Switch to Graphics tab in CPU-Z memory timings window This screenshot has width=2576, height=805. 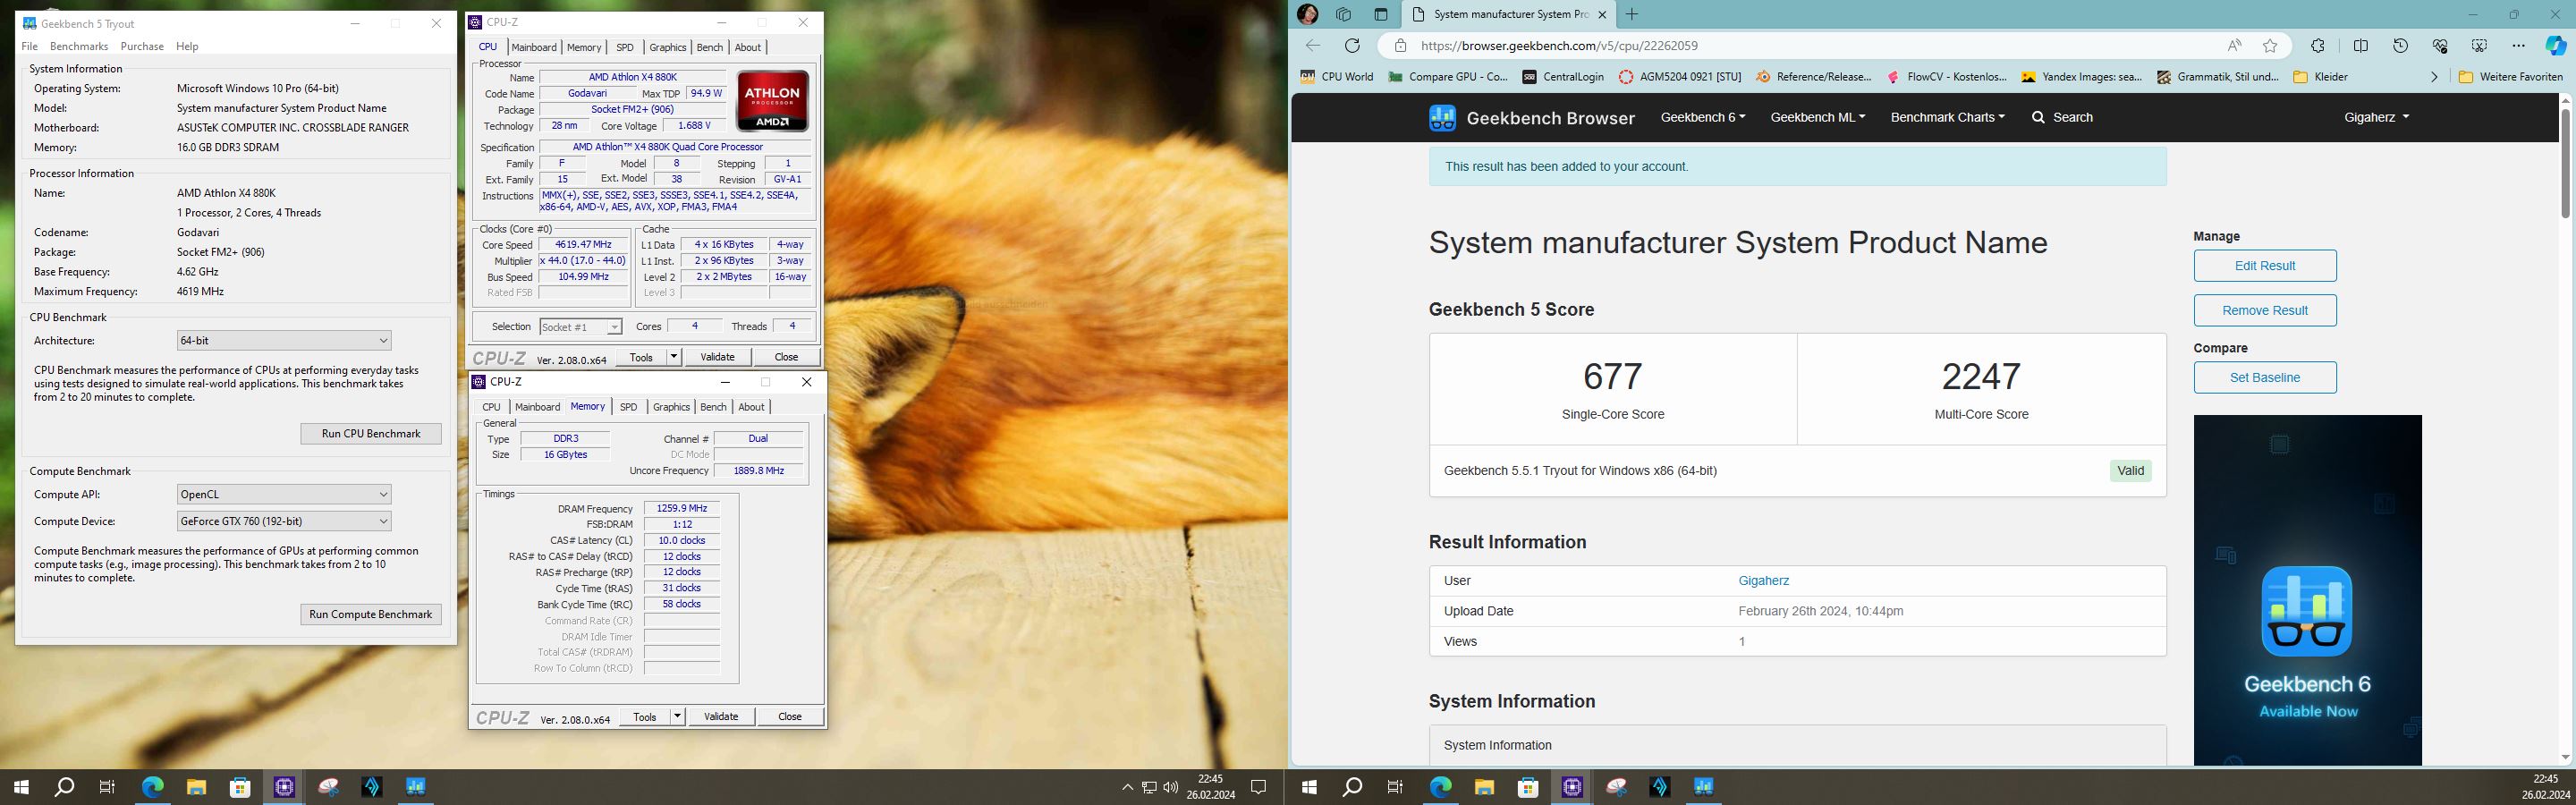coord(671,407)
